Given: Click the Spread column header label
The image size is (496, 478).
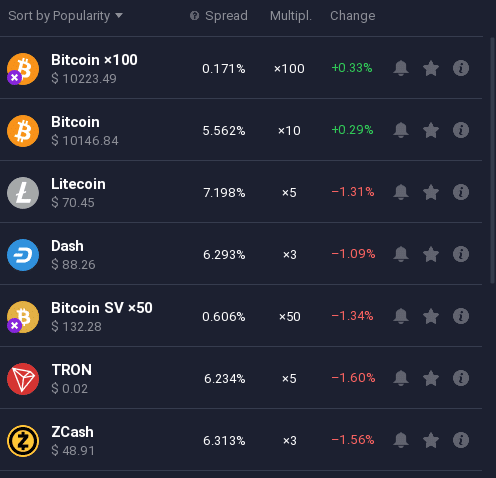Looking at the screenshot, I should click(x=226, y=16).
